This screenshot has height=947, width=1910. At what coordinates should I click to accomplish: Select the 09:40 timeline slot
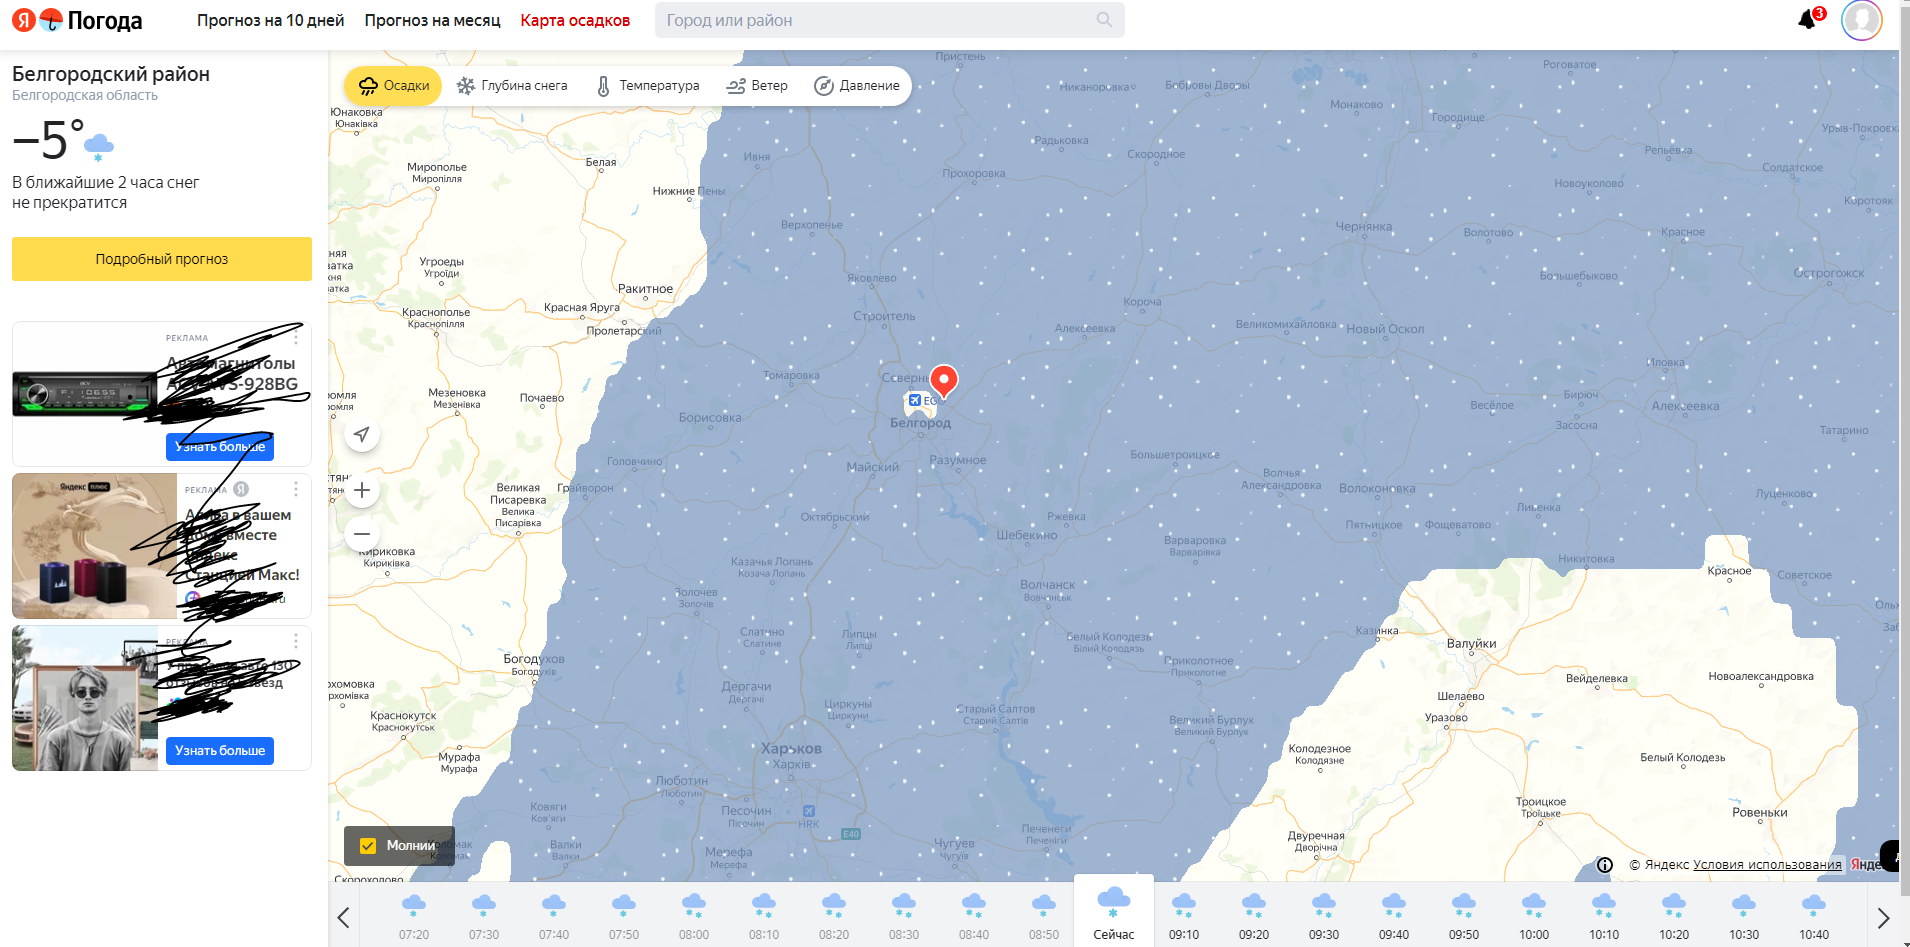point(1394,916)
